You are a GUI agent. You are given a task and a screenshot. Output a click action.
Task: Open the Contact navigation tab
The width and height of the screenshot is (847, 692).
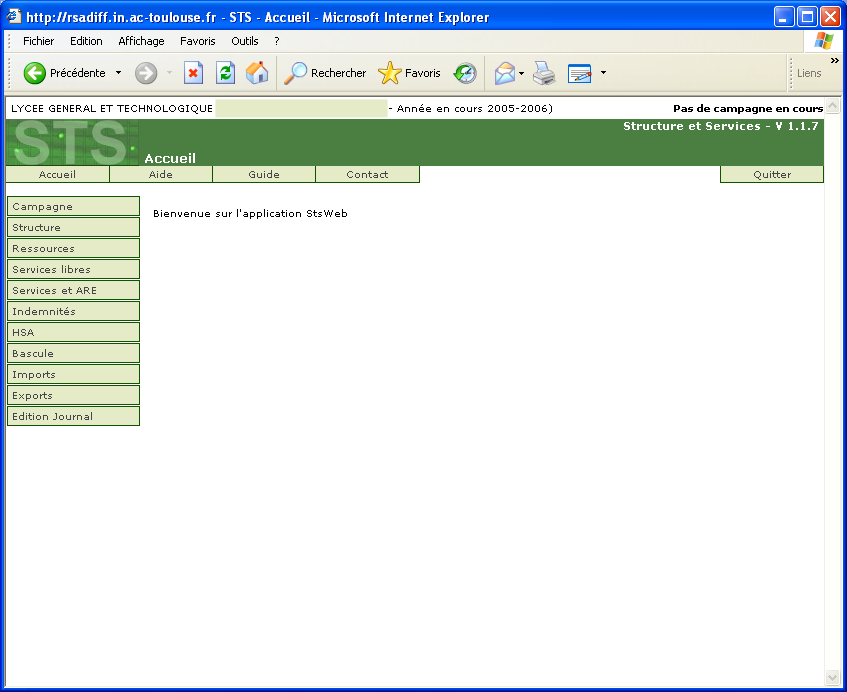click(367, 174)
